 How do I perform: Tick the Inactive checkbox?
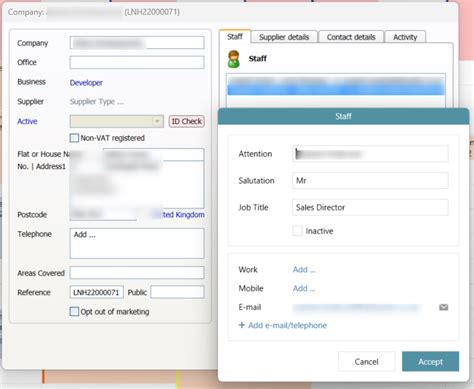click(x=297, y=231)
